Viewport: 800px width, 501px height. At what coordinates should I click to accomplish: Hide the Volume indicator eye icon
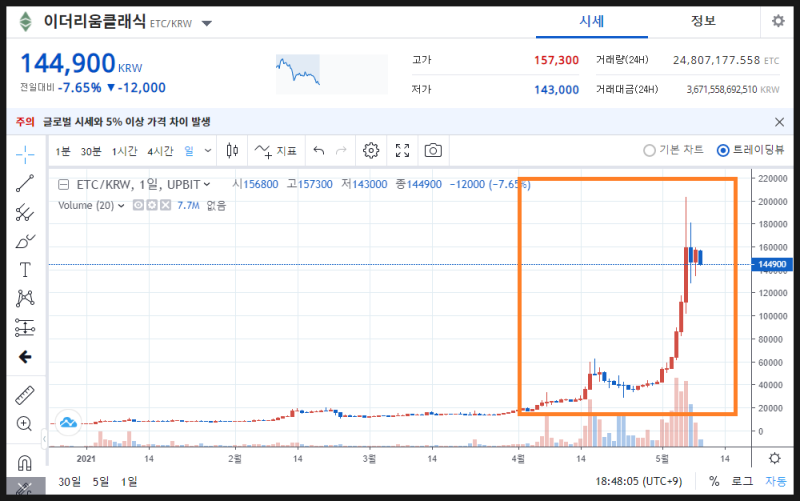138,205
